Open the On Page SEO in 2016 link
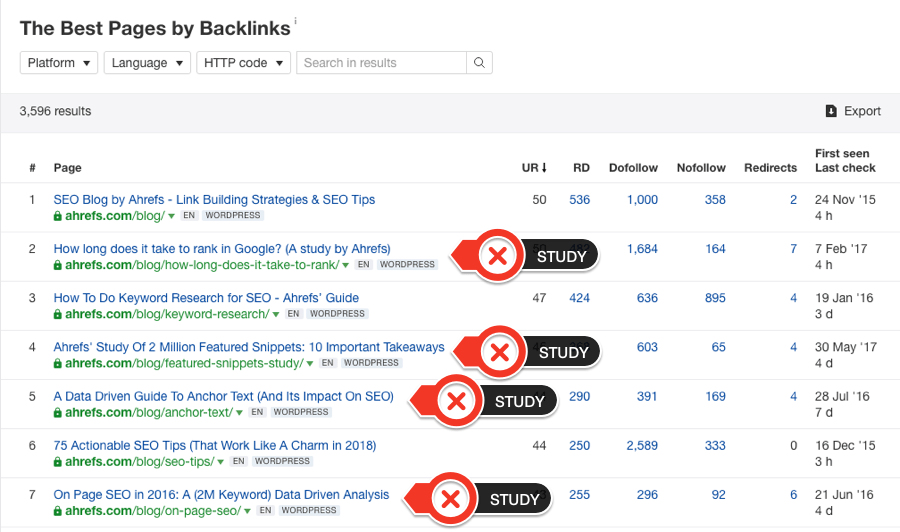 (x=221, y=494)
